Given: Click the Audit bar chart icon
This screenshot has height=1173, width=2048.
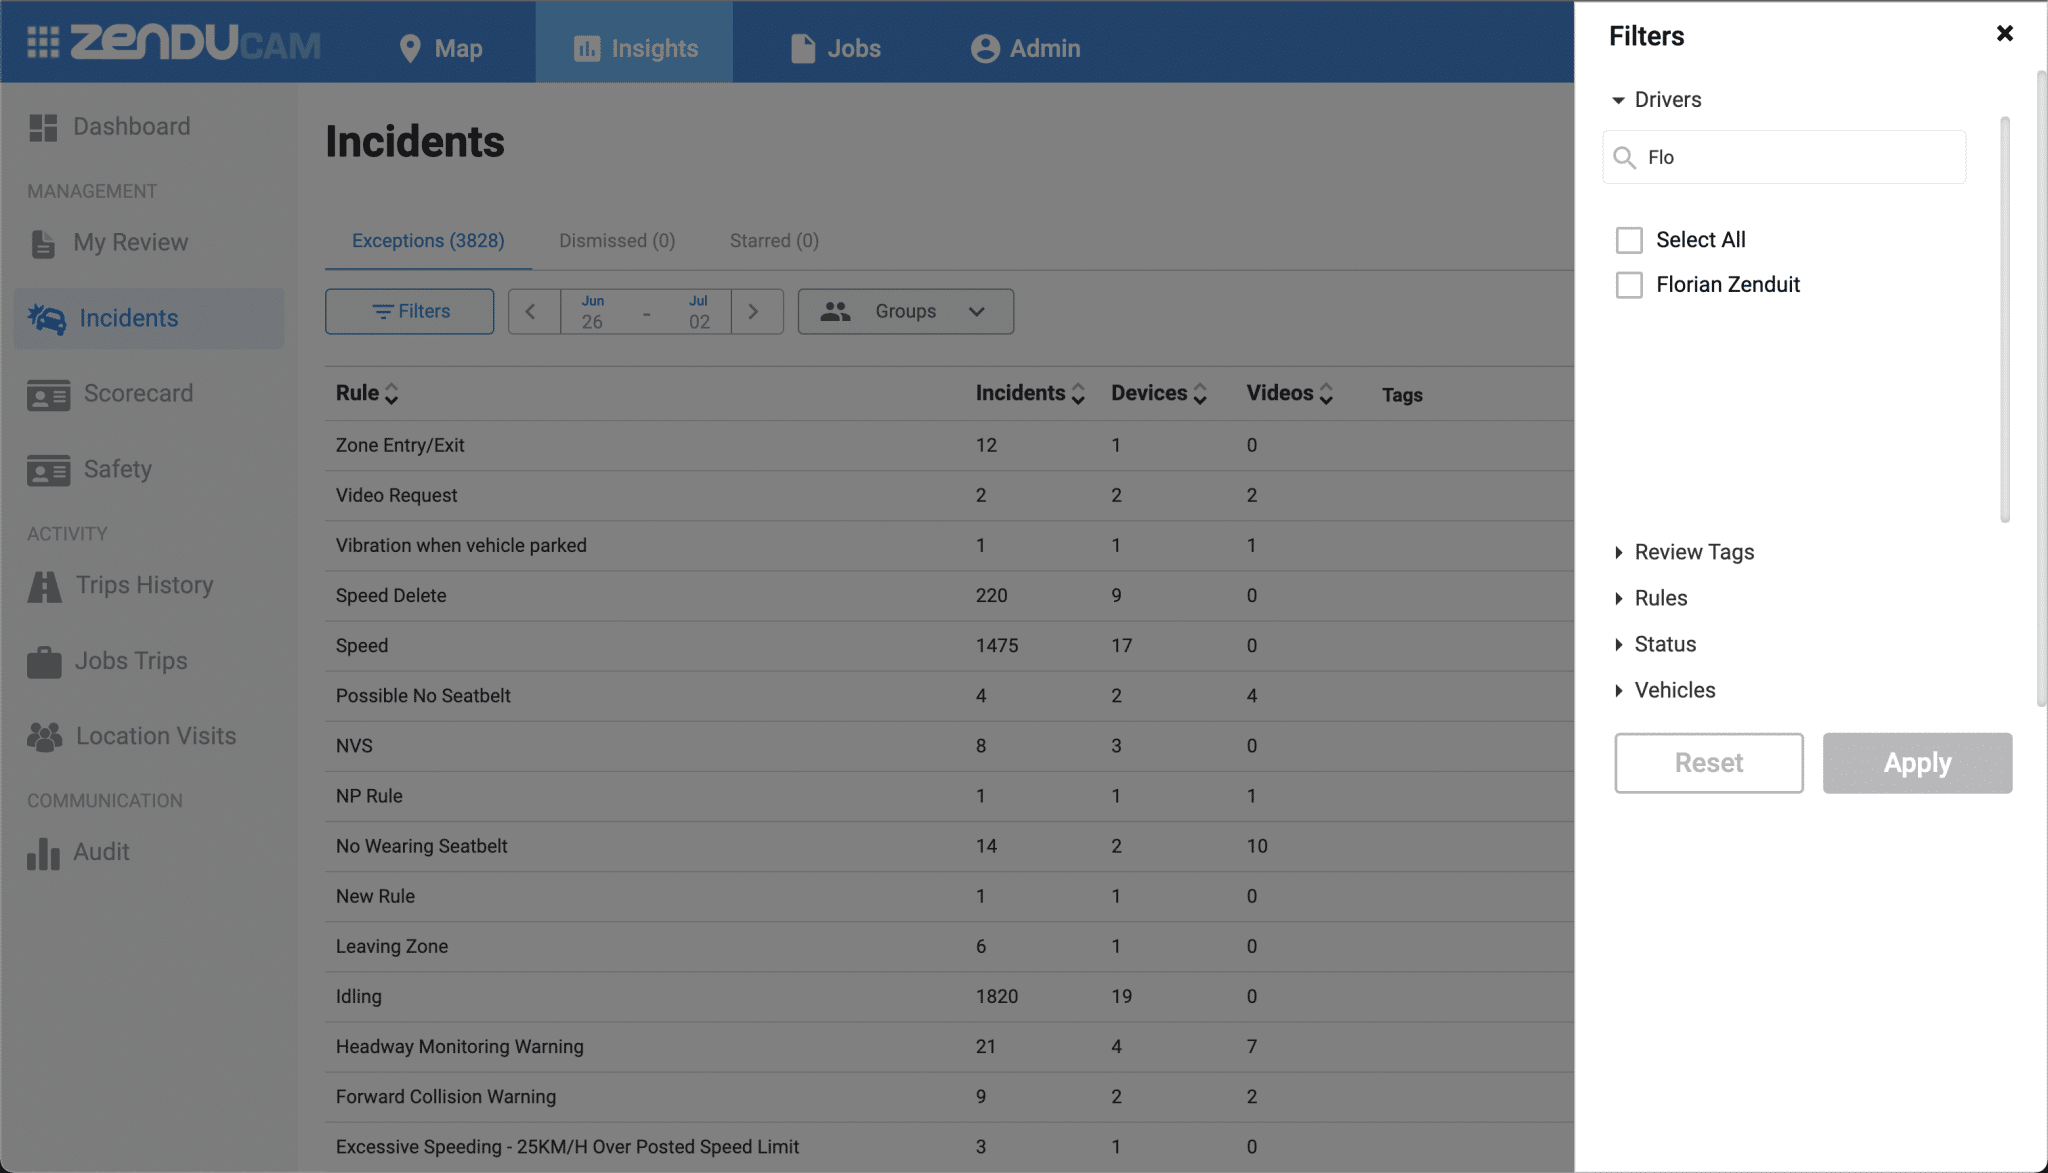Looking at the screenshot, I should [43, 853].
